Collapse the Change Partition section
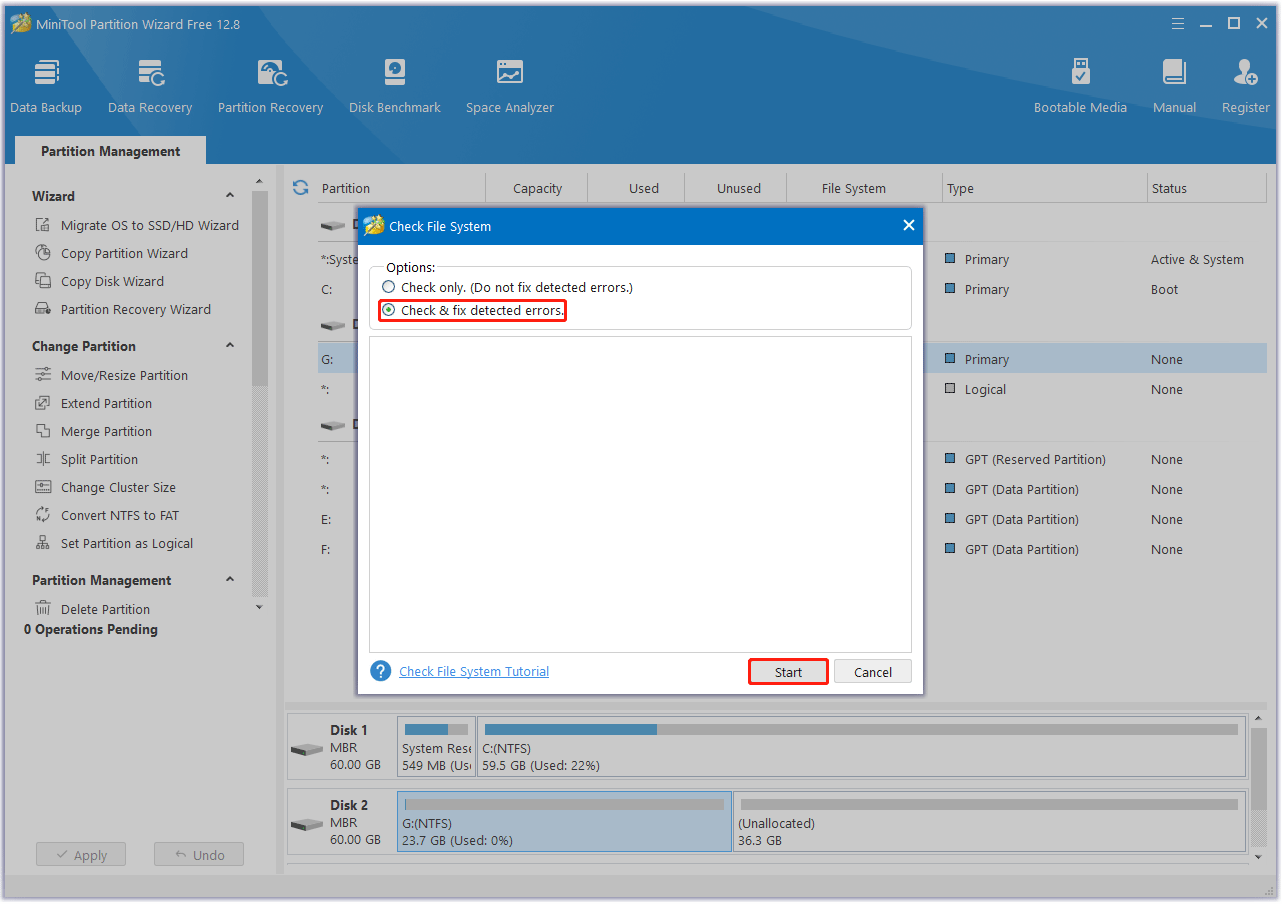Screen dimensions: 1282x904 click(x=229, y=345)
